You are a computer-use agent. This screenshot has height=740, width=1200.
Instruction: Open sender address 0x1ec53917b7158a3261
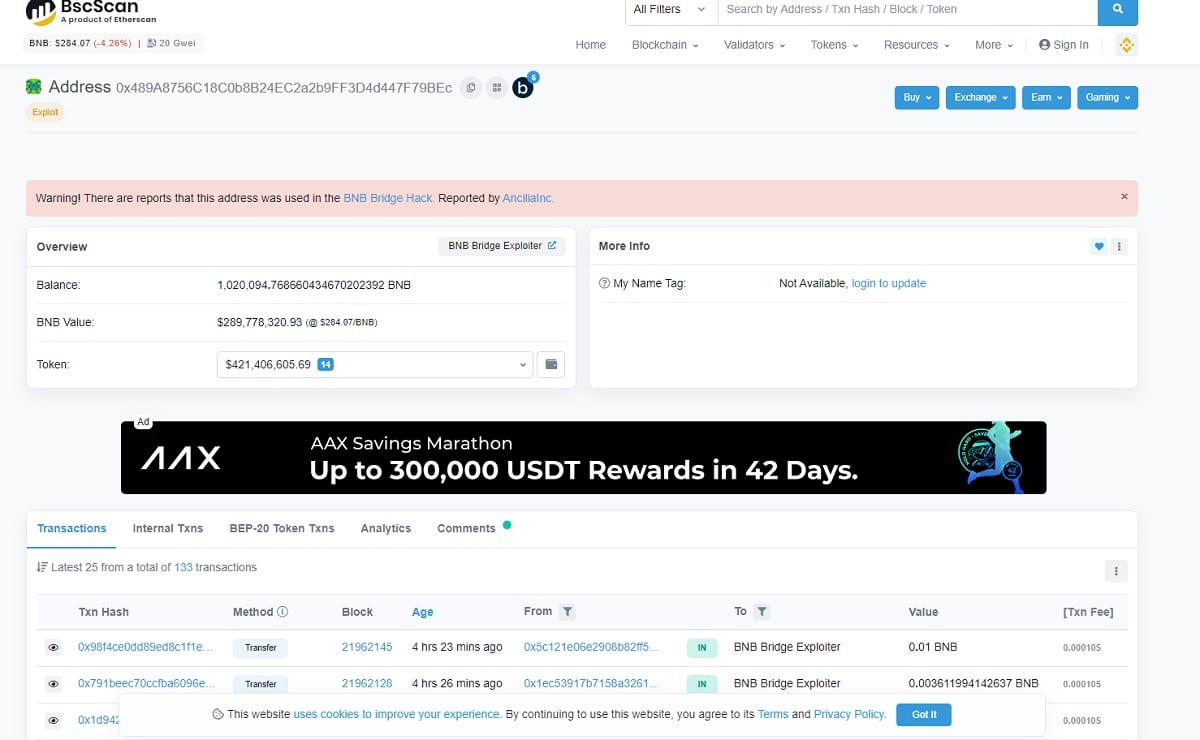pyautogui.click(x=592, y=683)
